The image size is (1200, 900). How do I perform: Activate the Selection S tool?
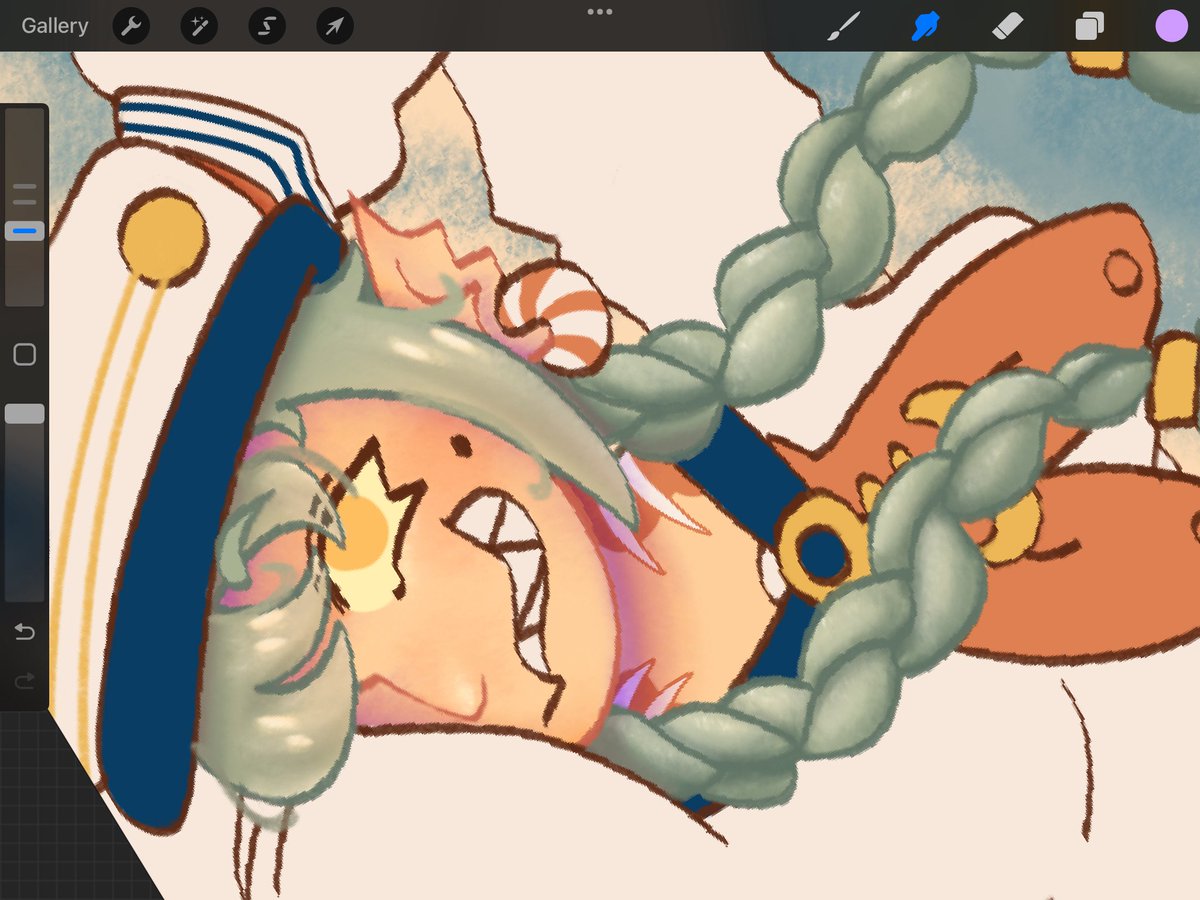coord(267,26)
